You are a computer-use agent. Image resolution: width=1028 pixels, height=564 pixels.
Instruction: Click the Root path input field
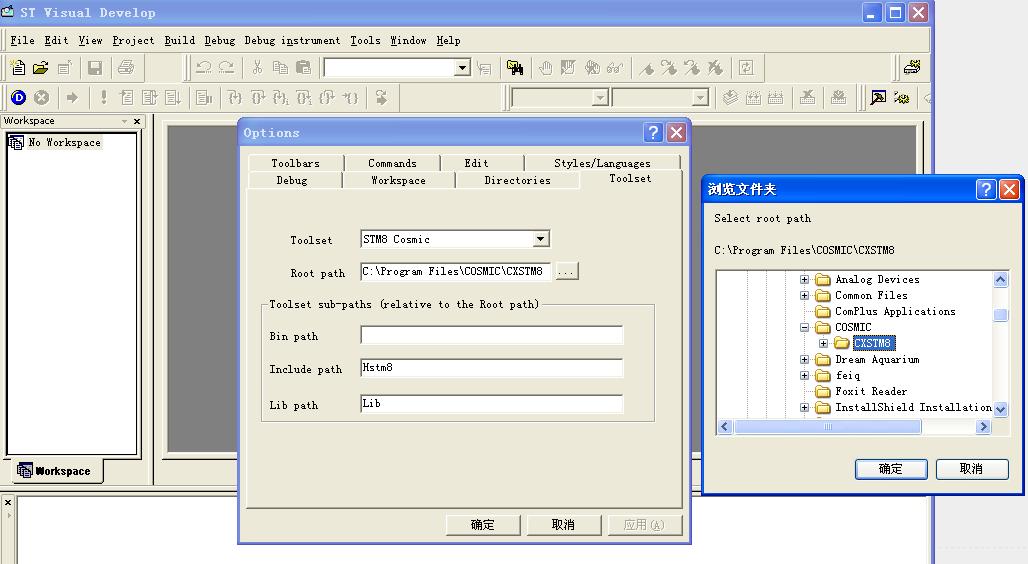point(455,271)
